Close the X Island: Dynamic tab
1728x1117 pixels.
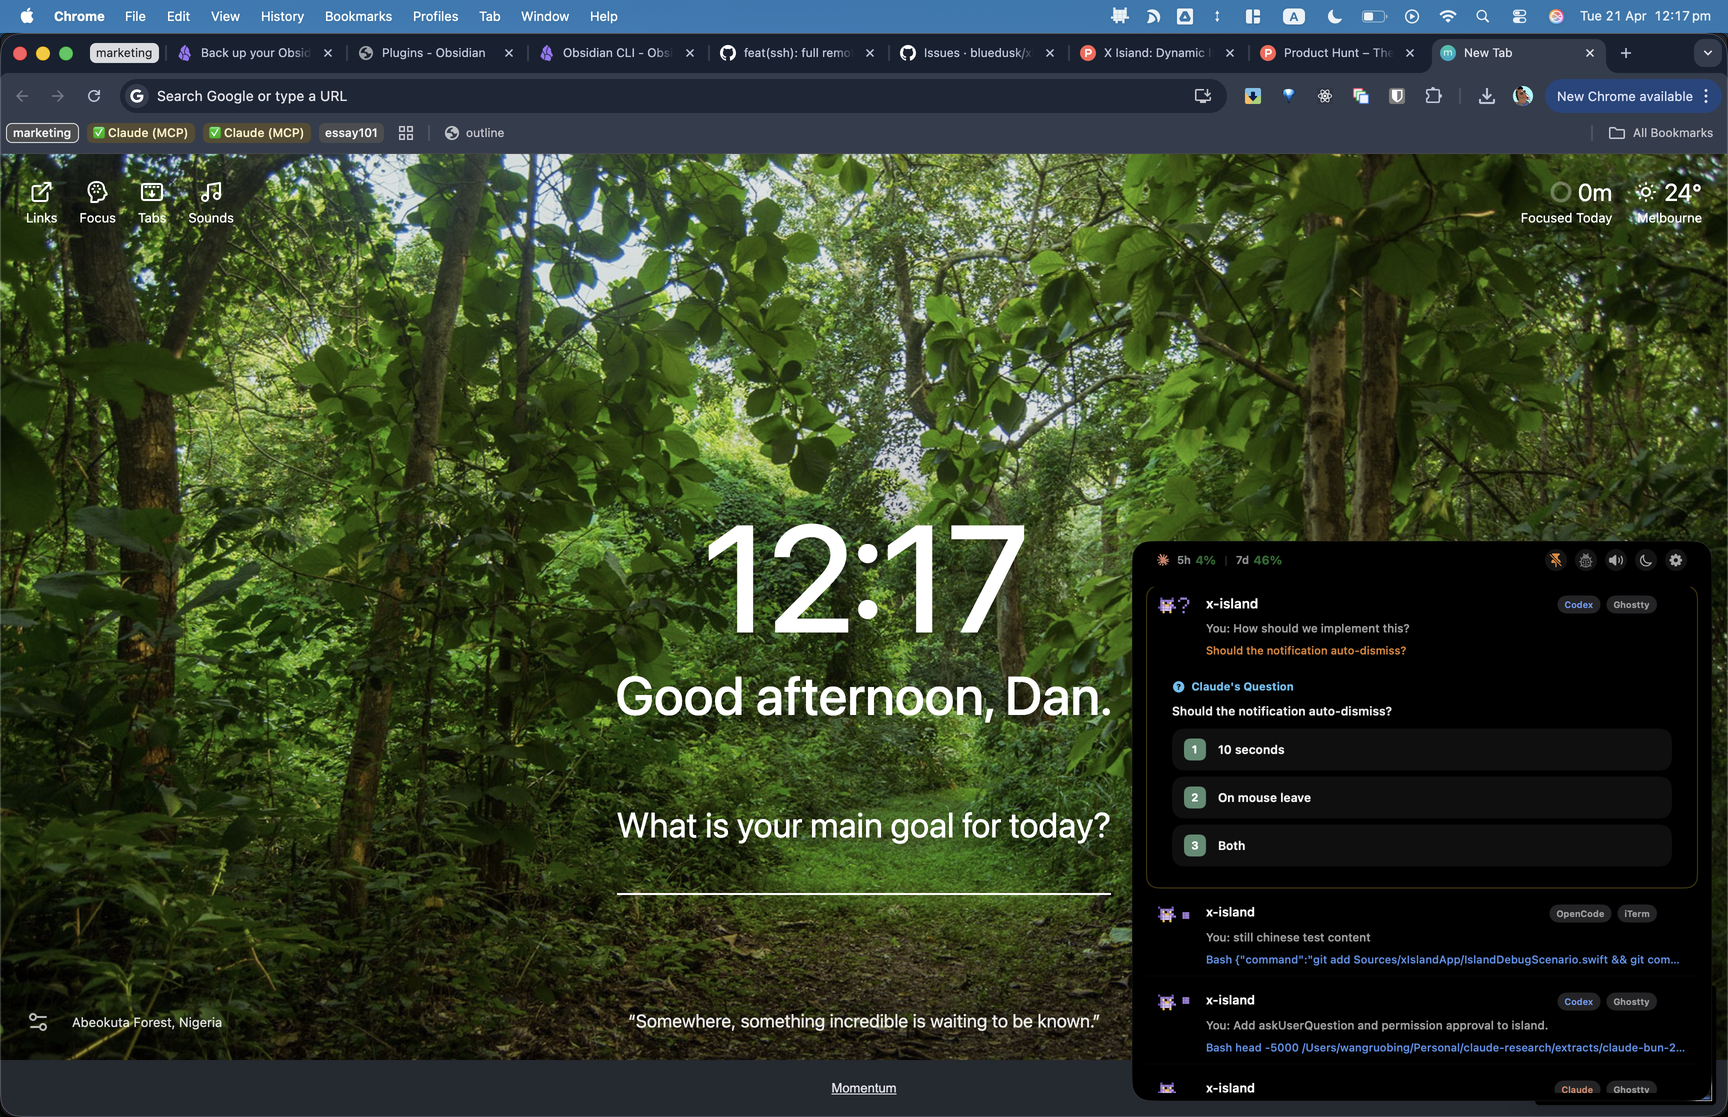pos(1230,53)
